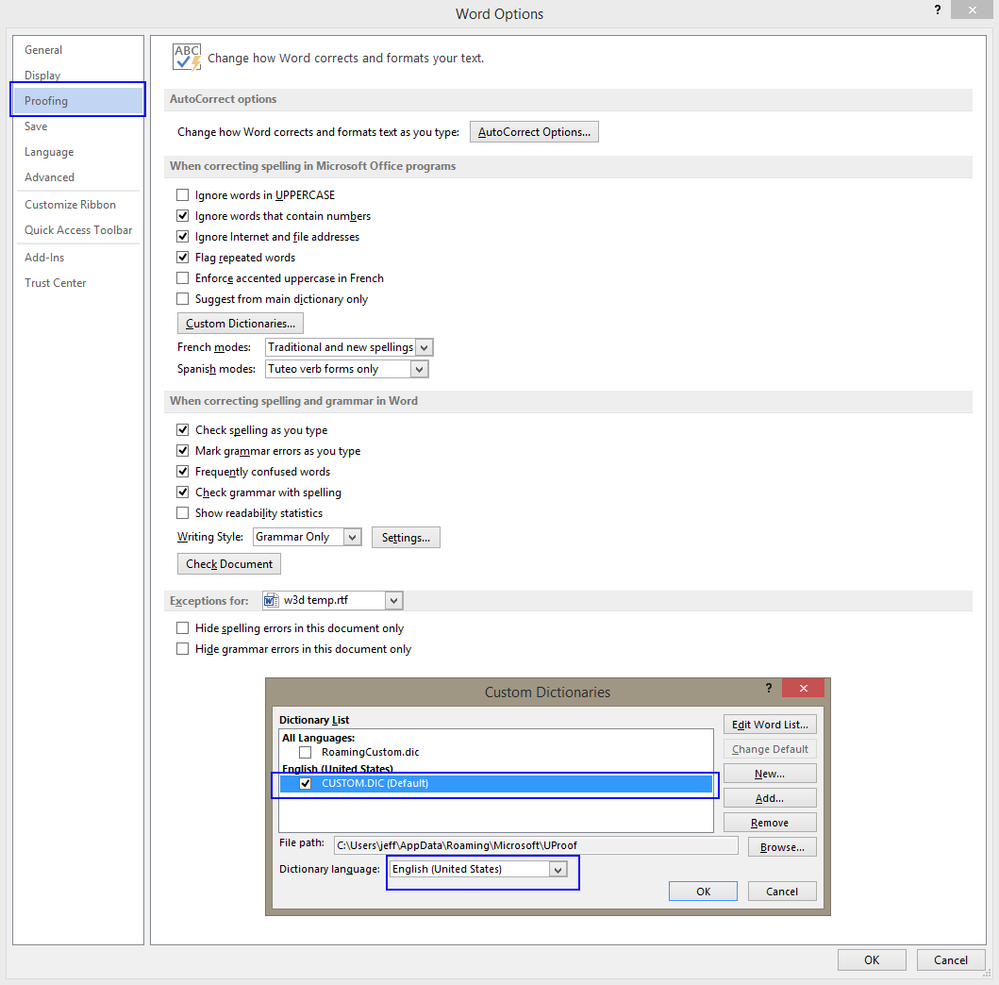Click the AutoCorrect Options button
This screenshot has height=985, width=999.
(x=534, y=132)
